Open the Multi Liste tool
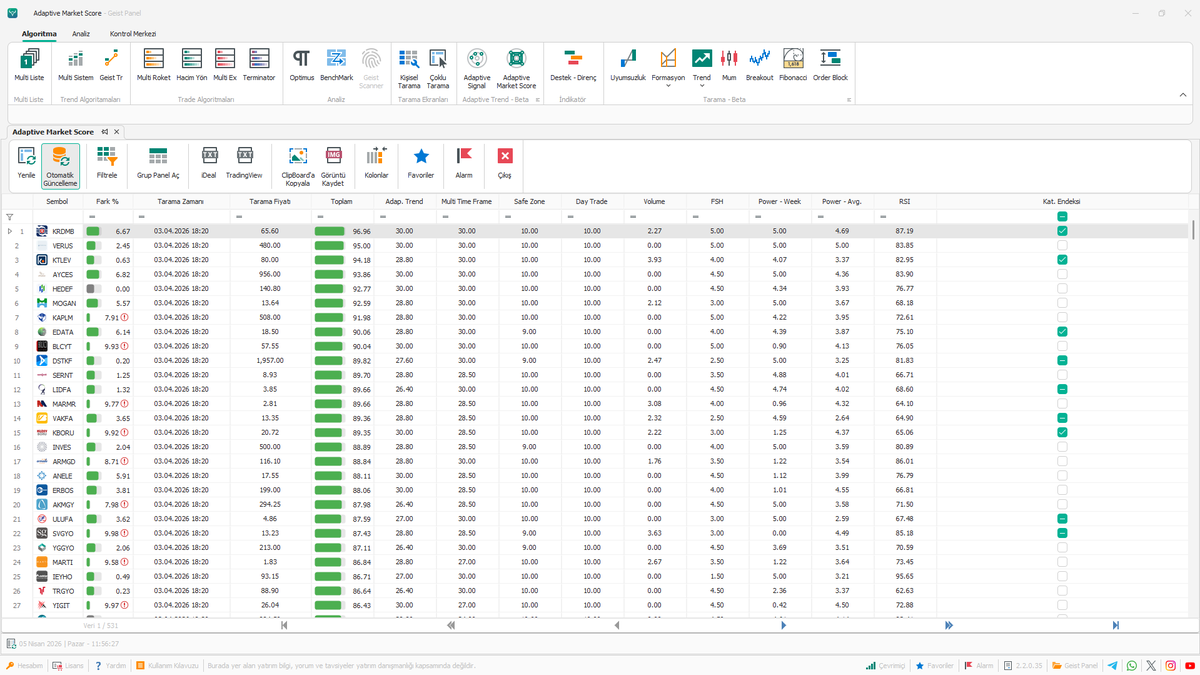The height and width of the screenshot is (675, 1200). 28,65
